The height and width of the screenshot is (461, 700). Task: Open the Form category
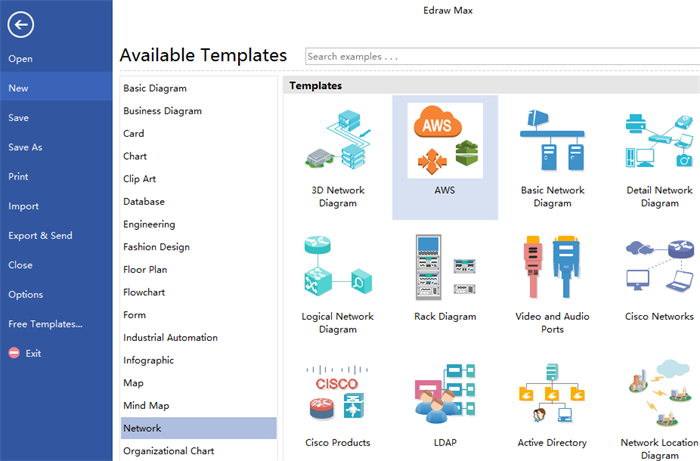click(134, 315)
